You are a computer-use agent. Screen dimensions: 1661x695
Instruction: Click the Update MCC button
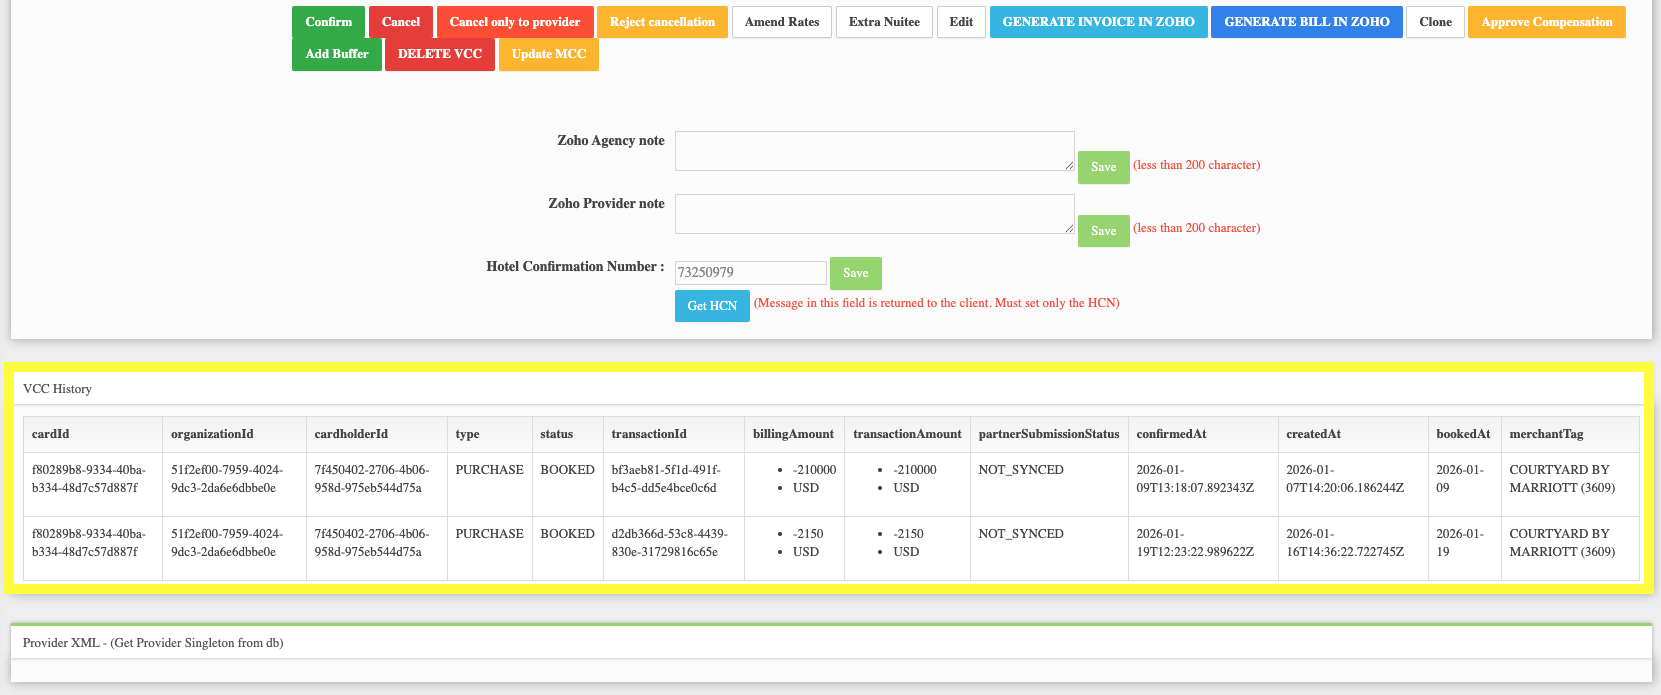pos(549,54)
